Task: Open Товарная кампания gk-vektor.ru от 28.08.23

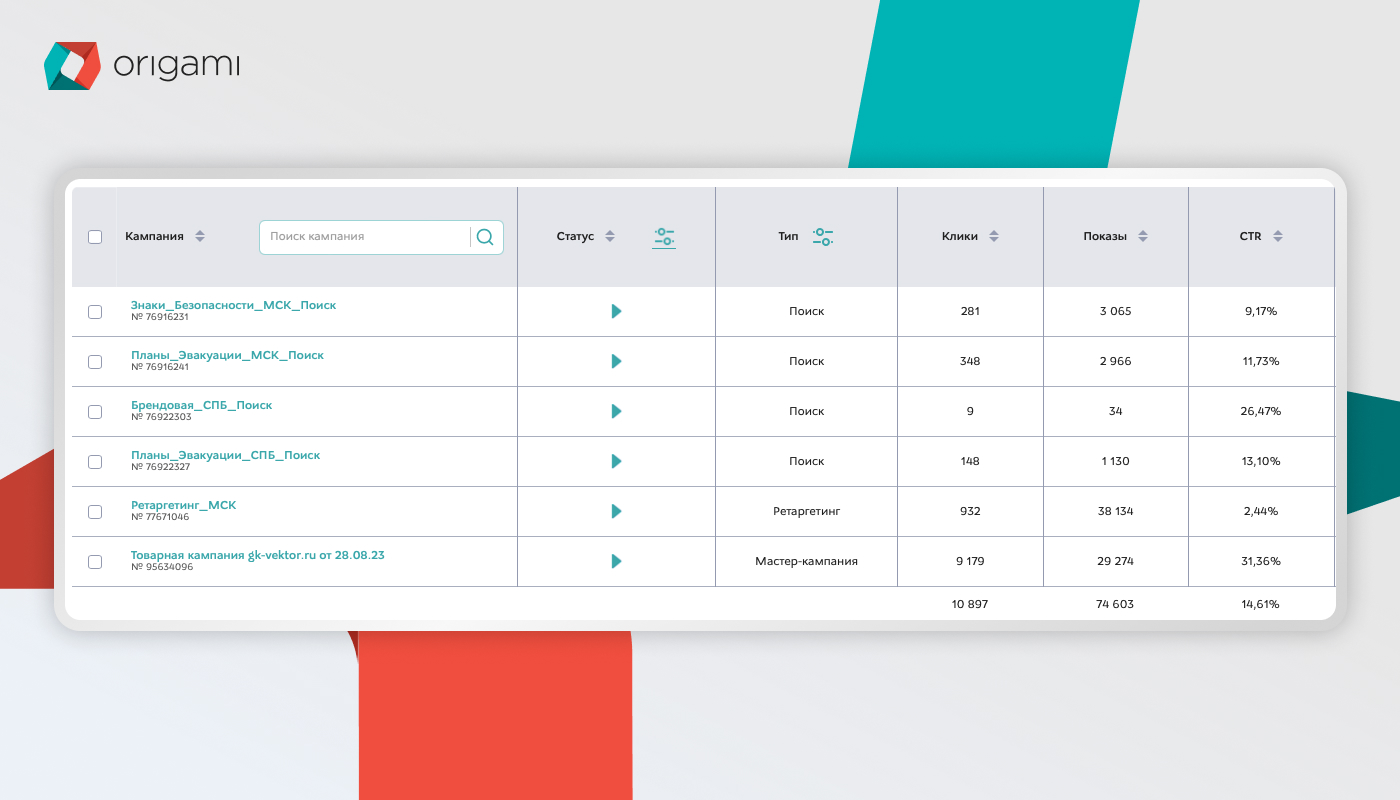Action: tap(257, 555)
